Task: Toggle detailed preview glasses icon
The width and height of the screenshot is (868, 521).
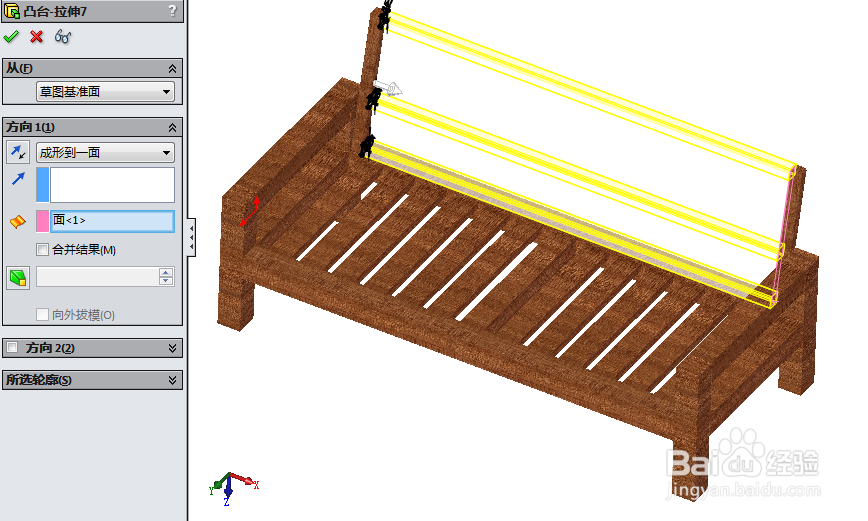Action: (63, 37)
